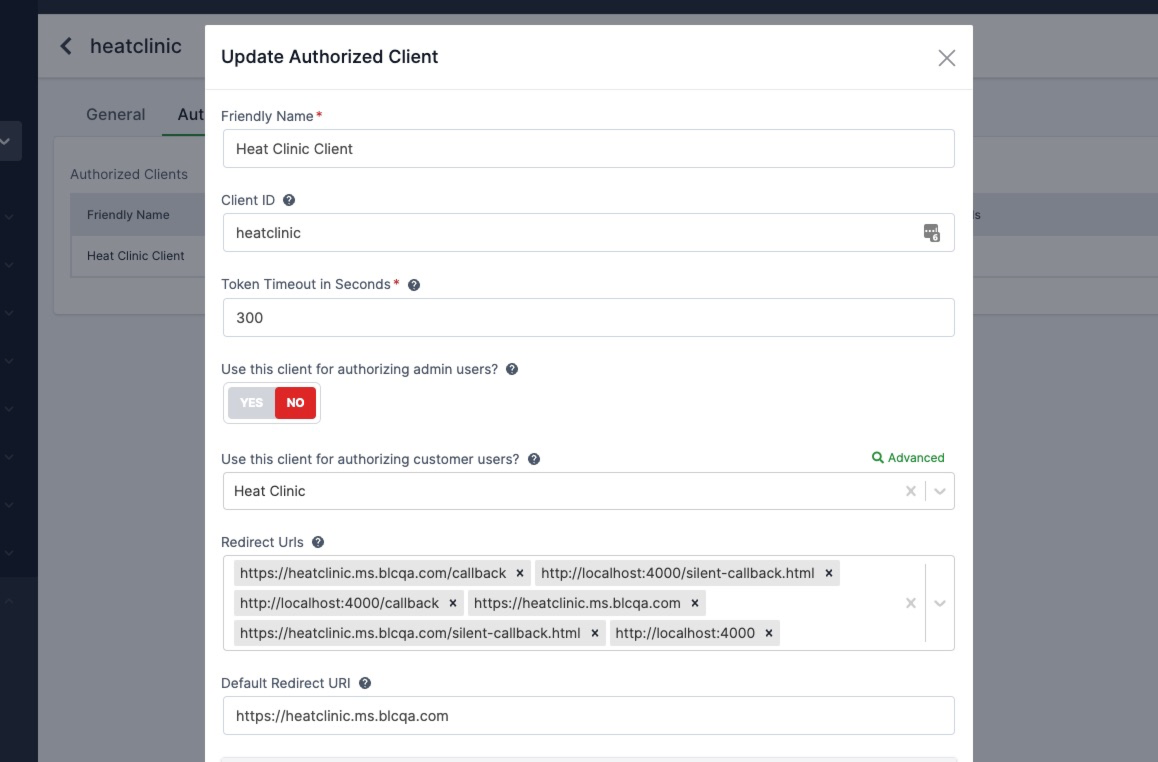Expand the Redirect Urls dropdown list

coord(939,602)
